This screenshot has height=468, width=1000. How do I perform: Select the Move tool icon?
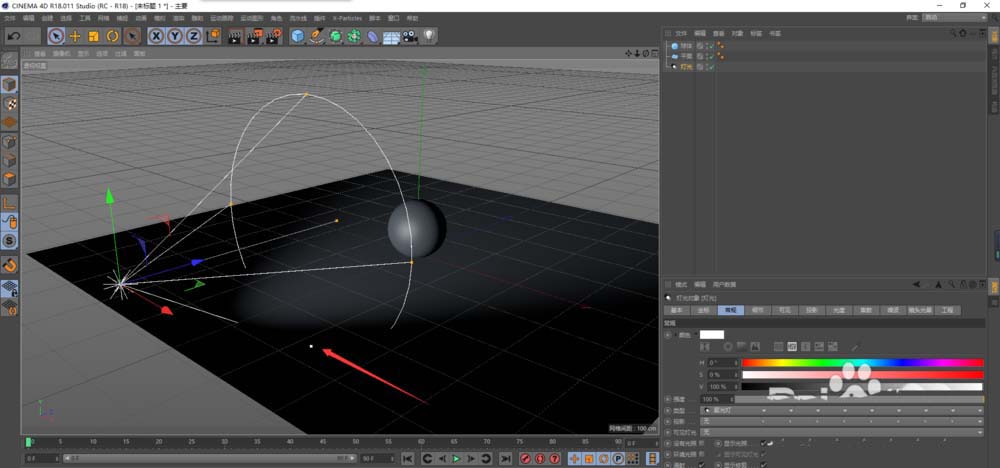click(x=75, y=36)
